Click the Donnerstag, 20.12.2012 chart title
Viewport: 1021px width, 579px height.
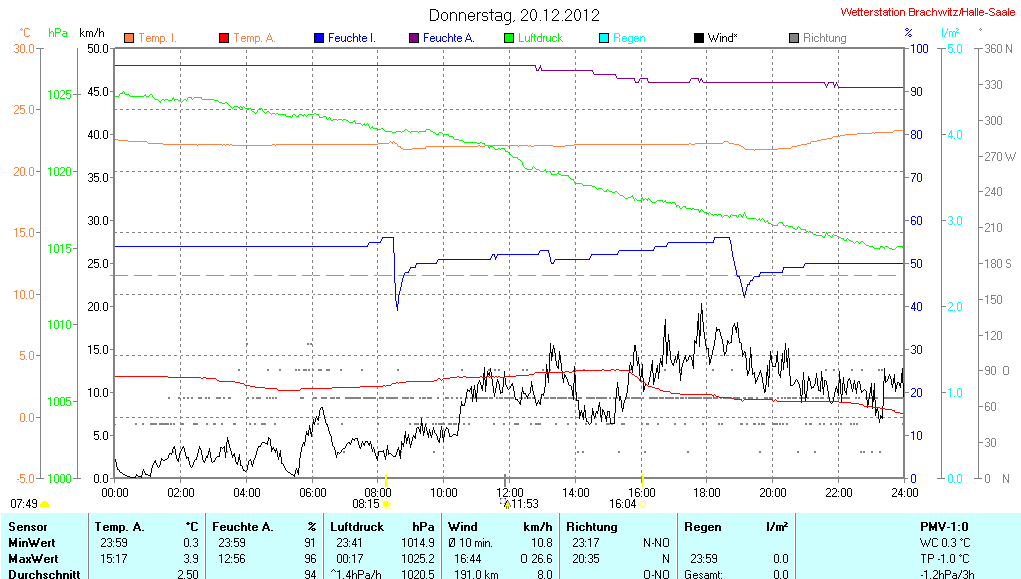(x=514, y=15)
